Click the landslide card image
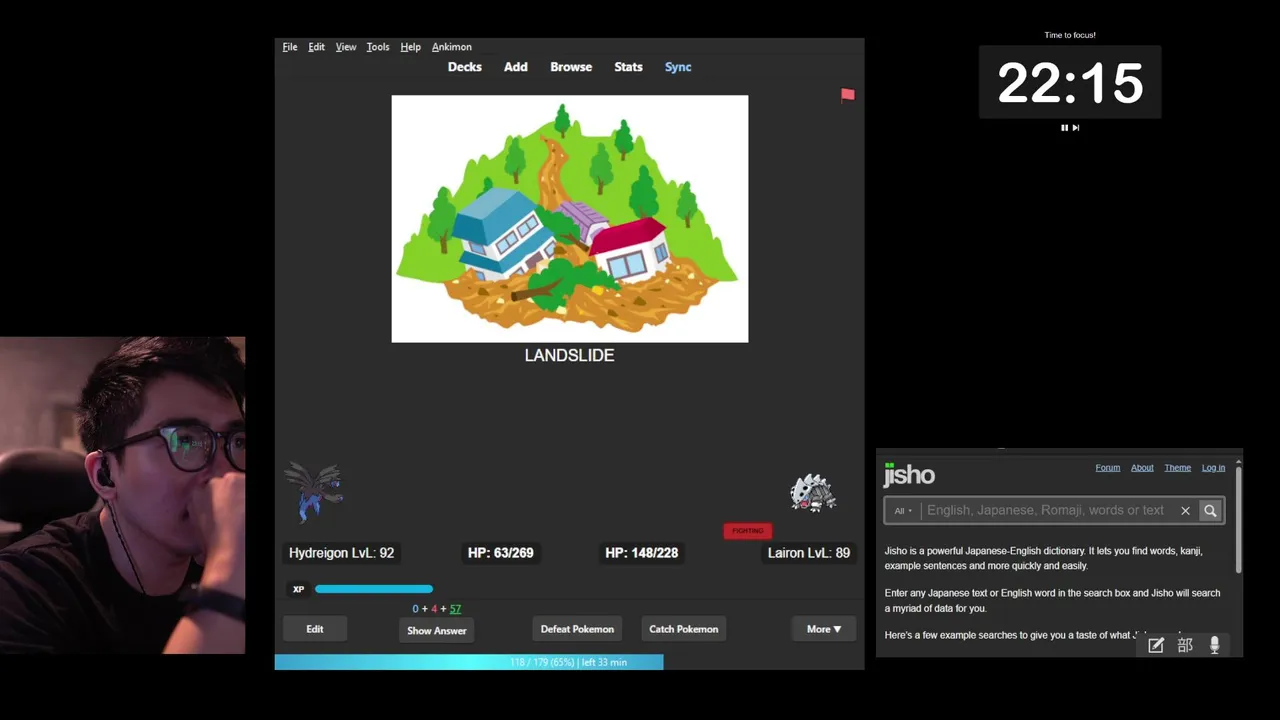 tap(570, 219)
